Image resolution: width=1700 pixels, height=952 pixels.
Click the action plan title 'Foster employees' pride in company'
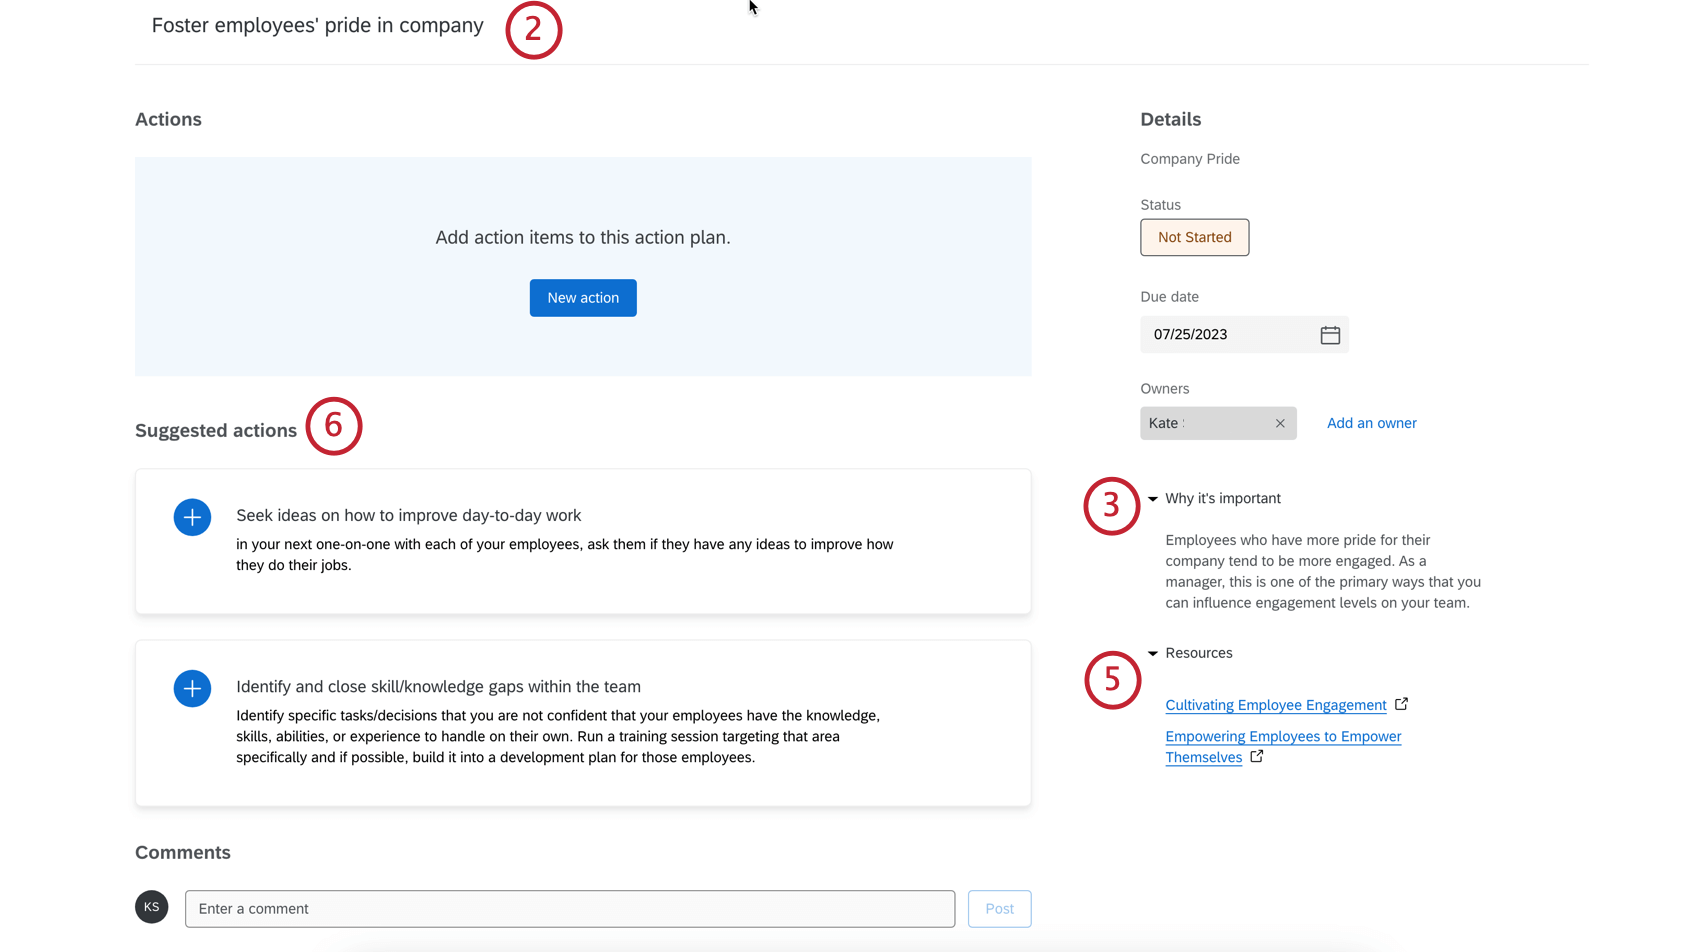(317, 26)
